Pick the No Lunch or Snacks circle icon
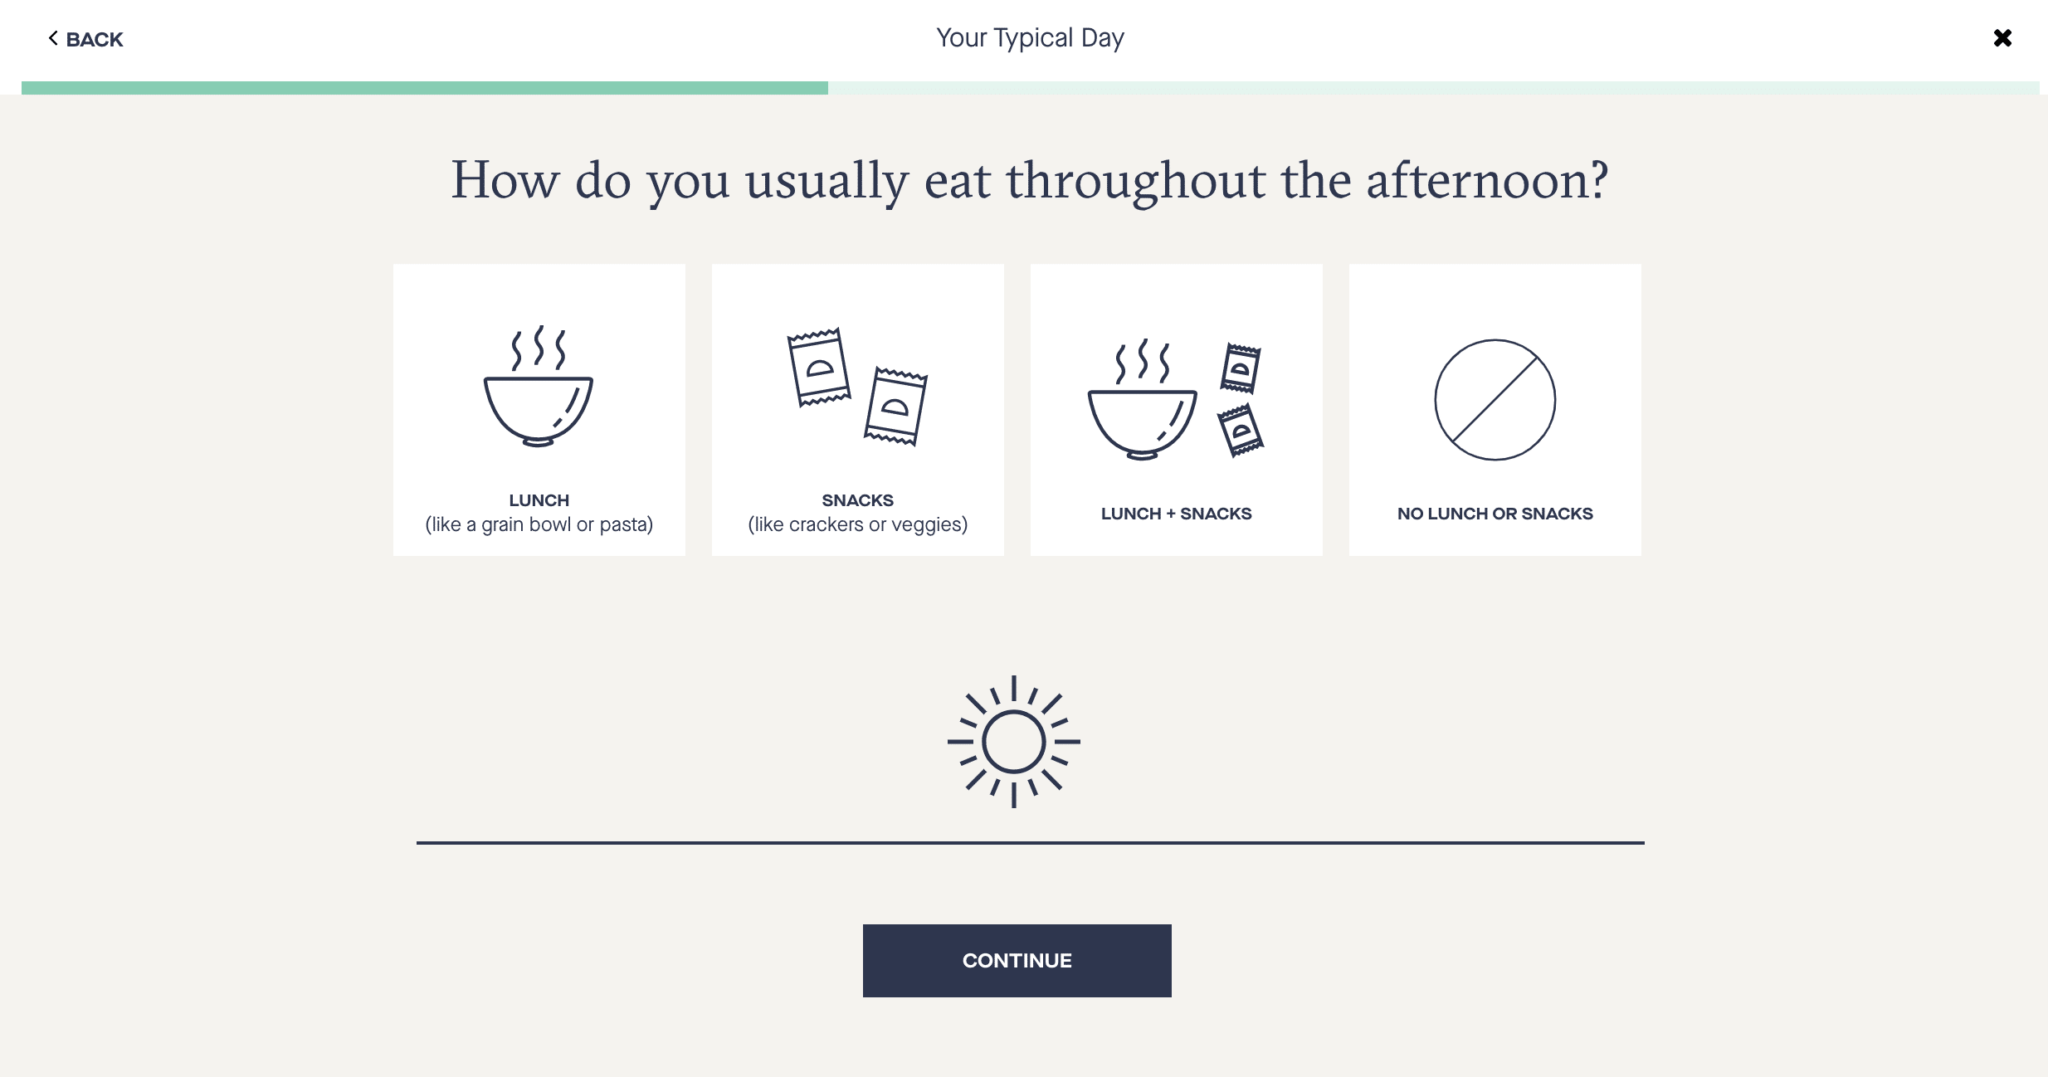 click(x=1494, y=400)
